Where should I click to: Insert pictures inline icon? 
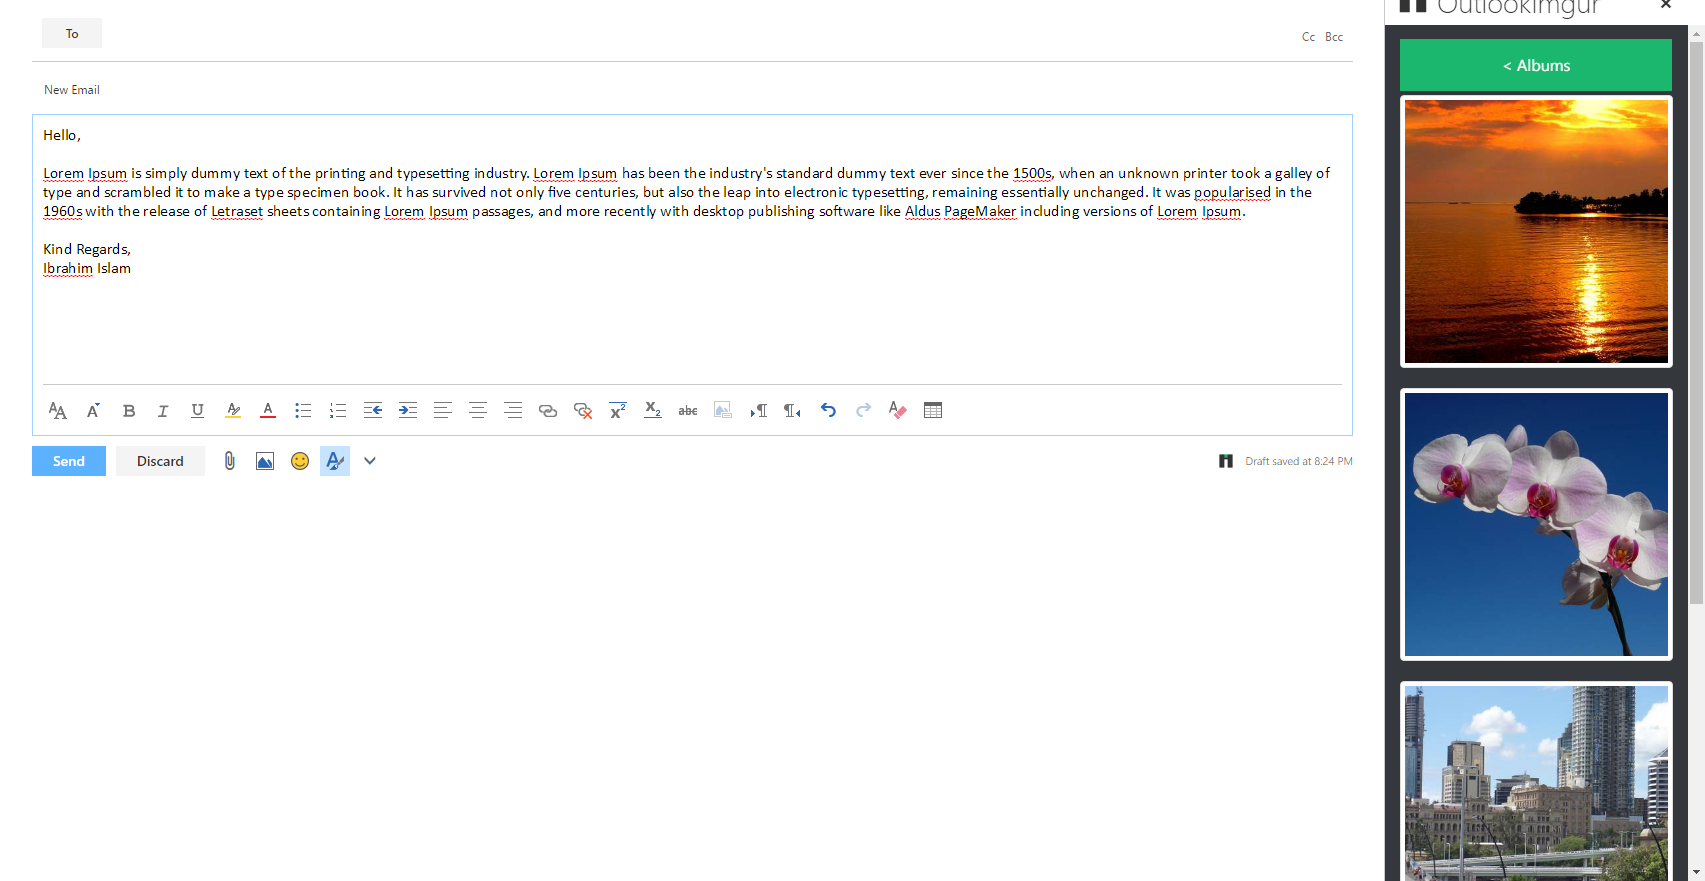coord(265,461)
